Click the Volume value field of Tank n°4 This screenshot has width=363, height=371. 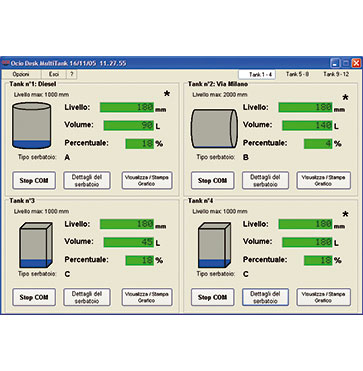[307, 242]
